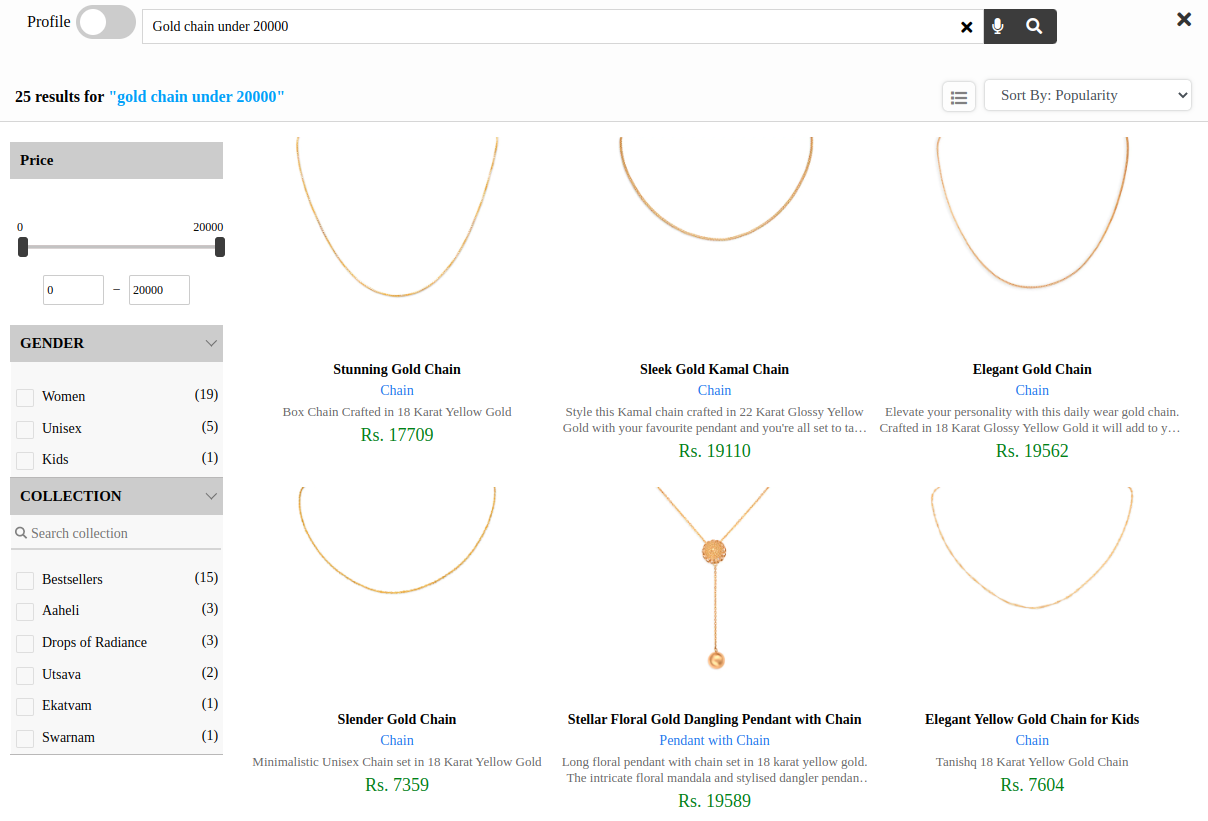This screenshot has height=821, width=1208.
Task: Open the Sleek Gold Kamal Chain image
Action: (x=714, y=230)
